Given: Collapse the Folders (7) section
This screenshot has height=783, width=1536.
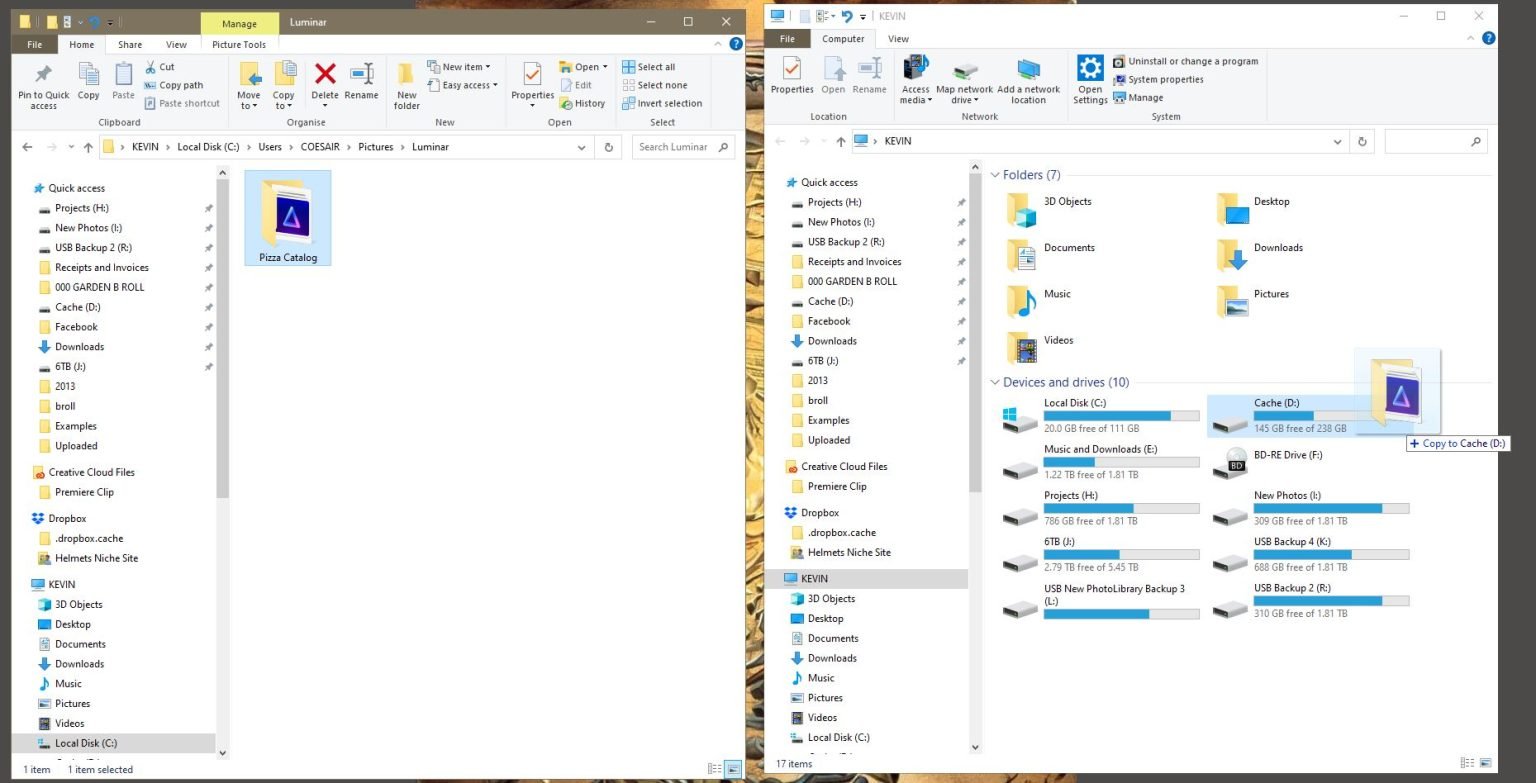Looking at the screenshot, I should [x=995, y=175].
